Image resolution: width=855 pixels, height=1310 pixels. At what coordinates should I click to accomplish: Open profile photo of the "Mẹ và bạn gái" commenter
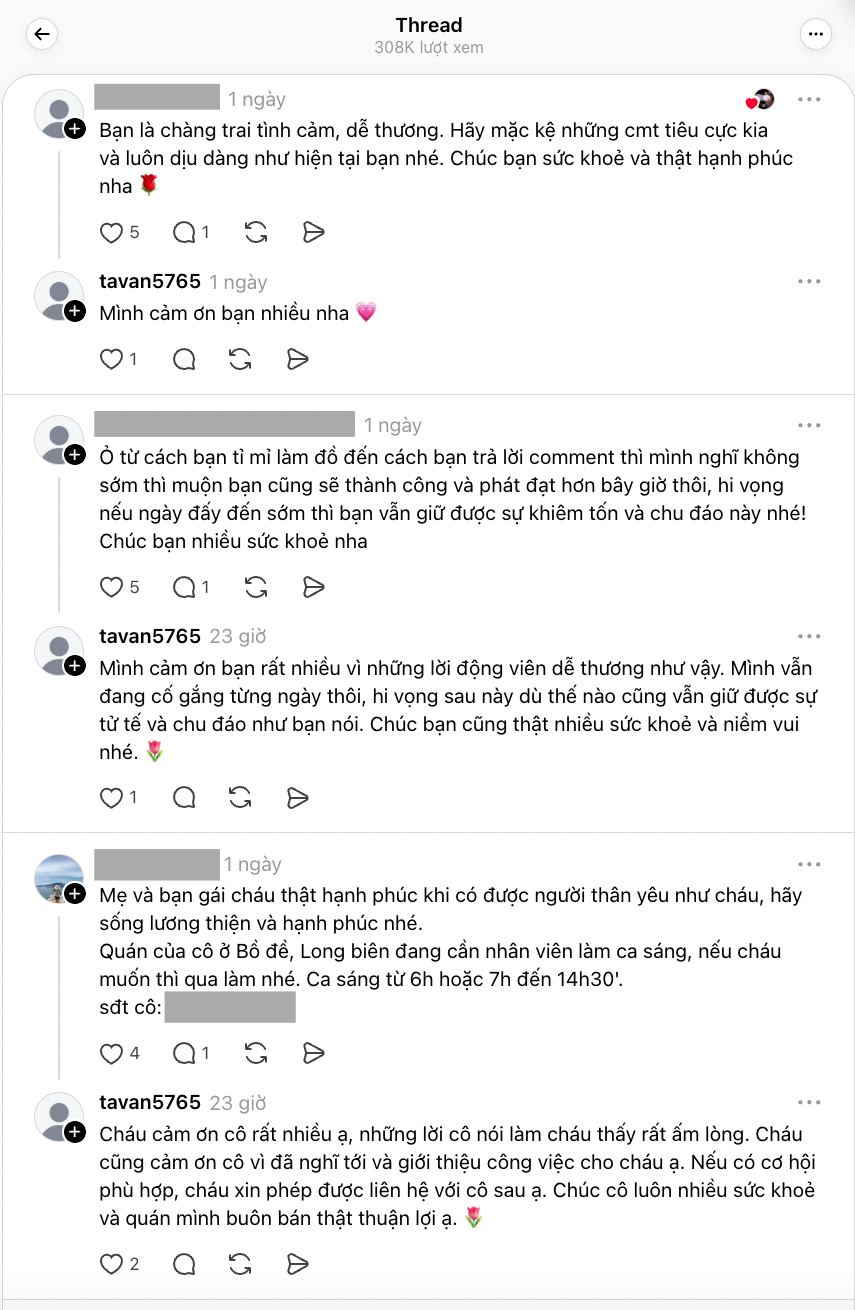(x=59, y=879)
